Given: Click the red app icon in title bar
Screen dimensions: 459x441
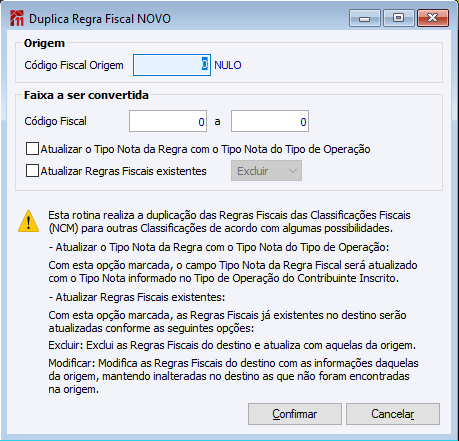Looking at the screenshot, I should pyautogui.click(x=17, y=18).
